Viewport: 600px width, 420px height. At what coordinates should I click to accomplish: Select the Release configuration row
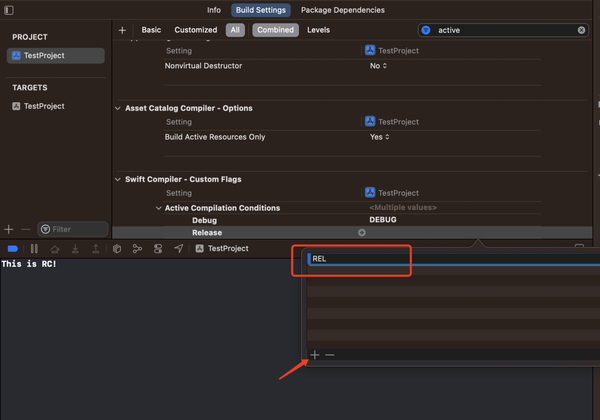click(x=352, y=233)
